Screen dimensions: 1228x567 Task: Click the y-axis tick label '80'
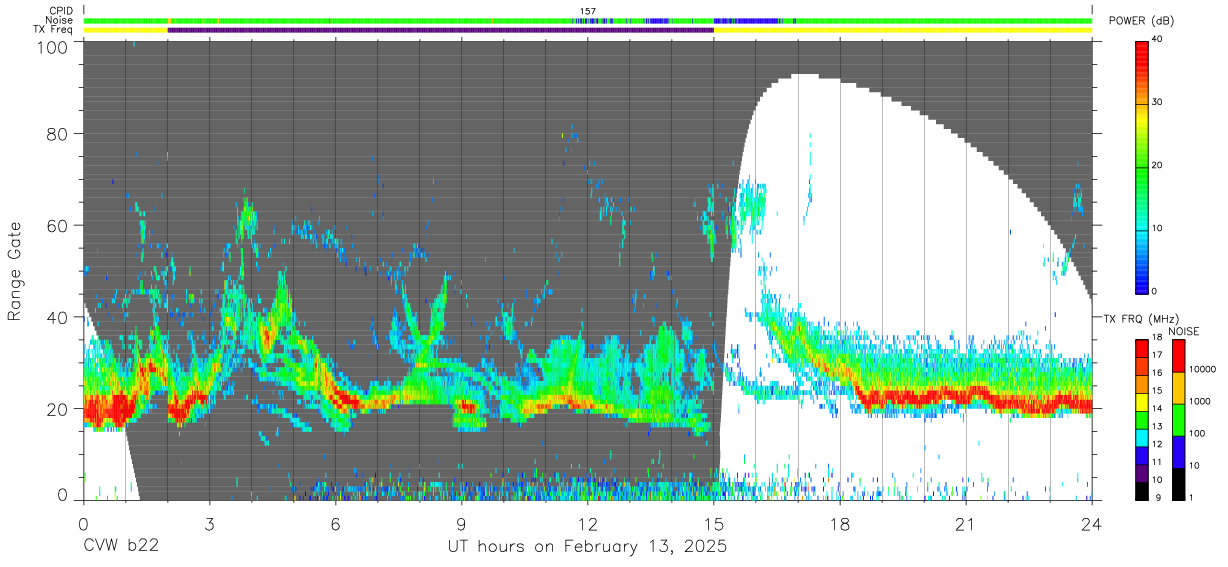[x=59, y=133]
